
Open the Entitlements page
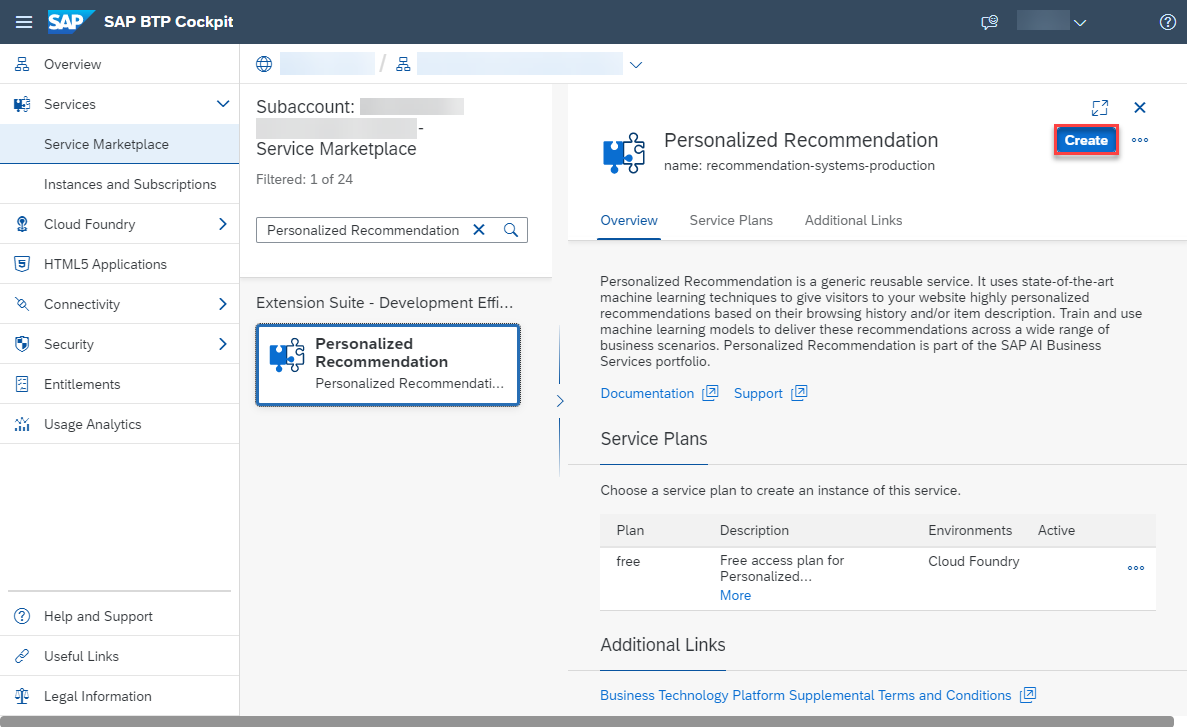pos(82,384)
